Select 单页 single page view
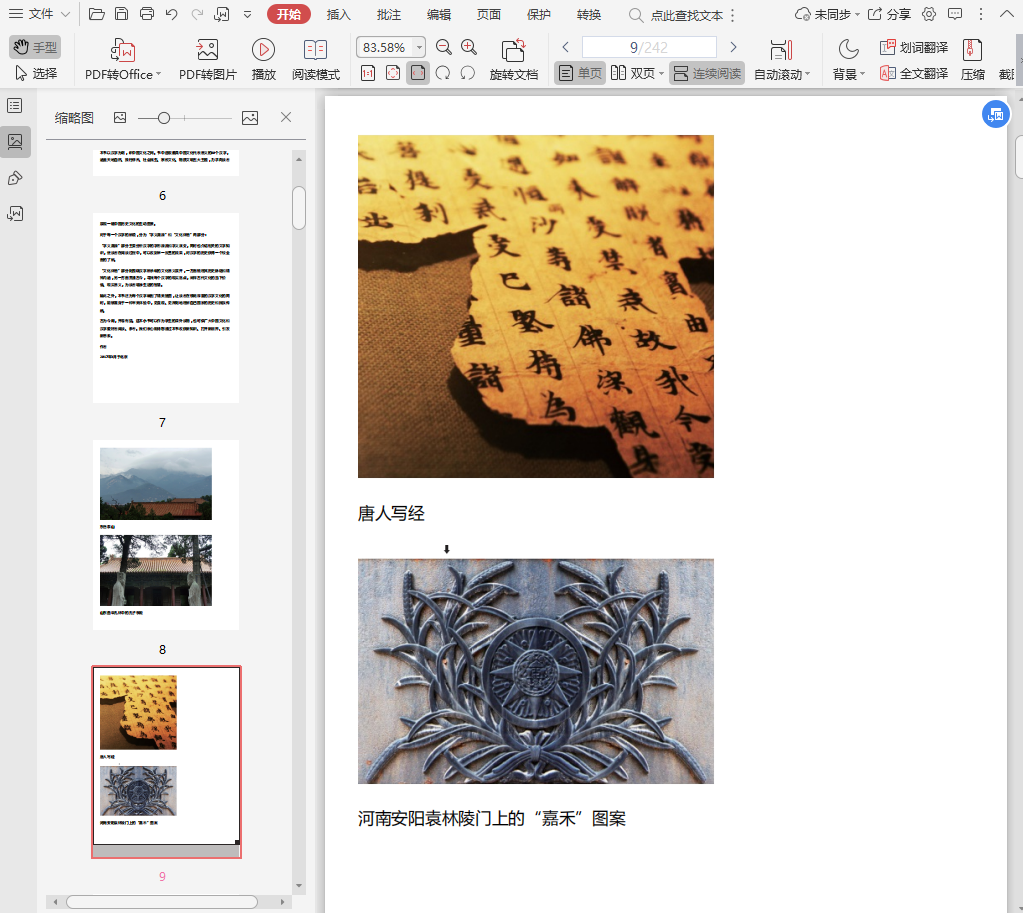 pos(580,73)
